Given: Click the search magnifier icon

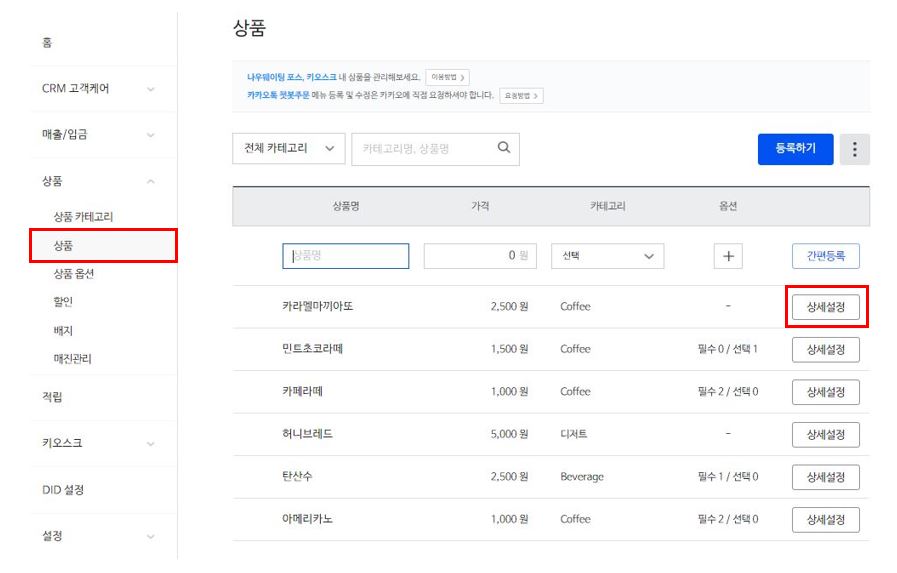Looking at the screenshot, I should 503,148.
